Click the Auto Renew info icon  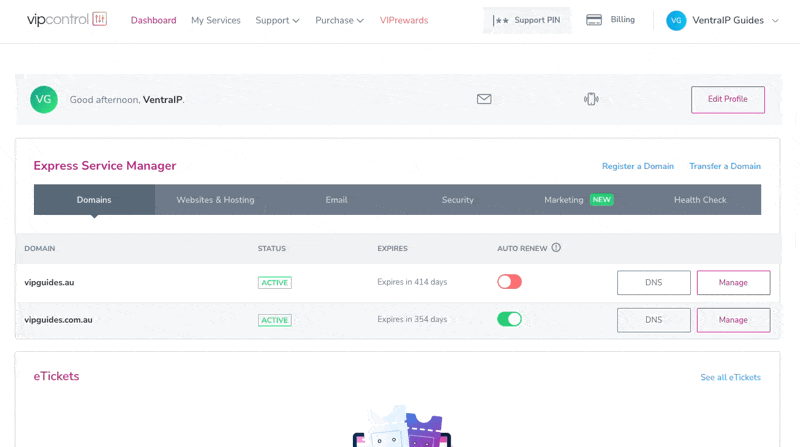point(556,247)
